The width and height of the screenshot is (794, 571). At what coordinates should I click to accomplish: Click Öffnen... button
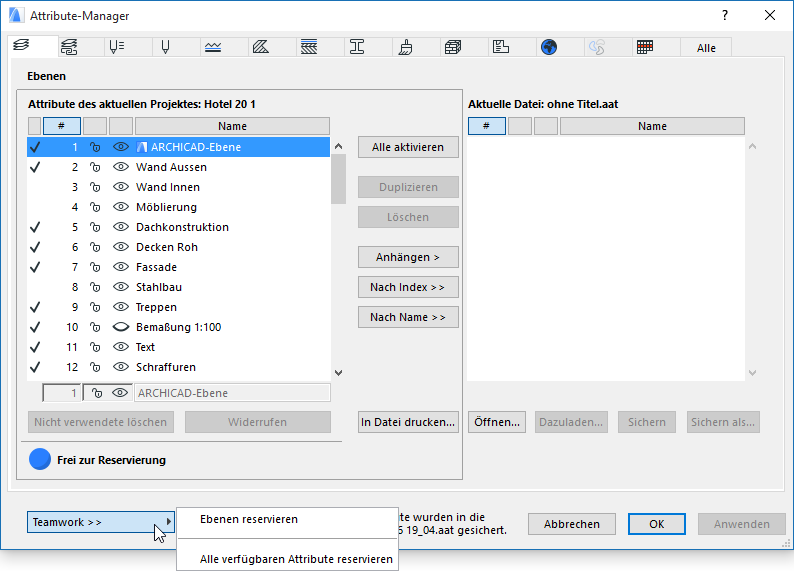497,422
